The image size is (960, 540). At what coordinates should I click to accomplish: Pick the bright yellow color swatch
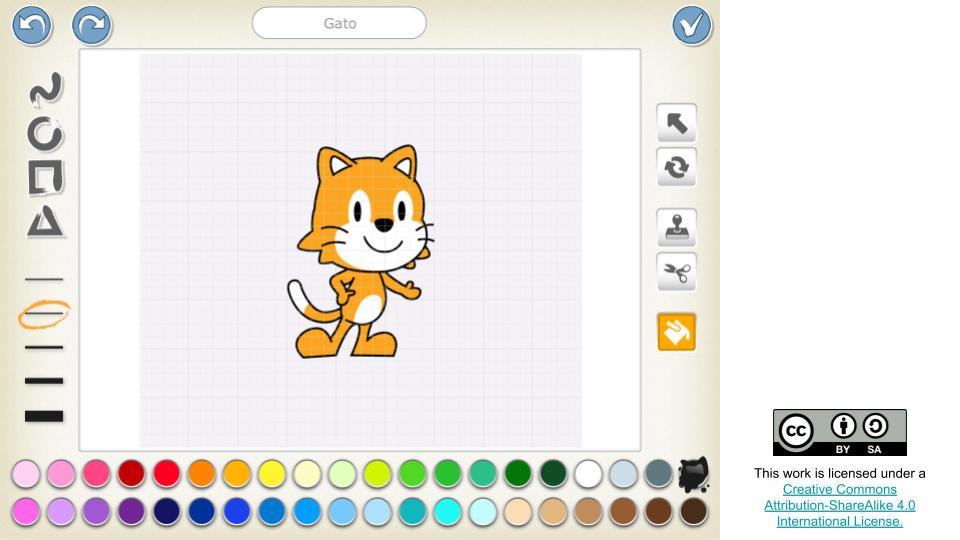(x=272, y=474)
